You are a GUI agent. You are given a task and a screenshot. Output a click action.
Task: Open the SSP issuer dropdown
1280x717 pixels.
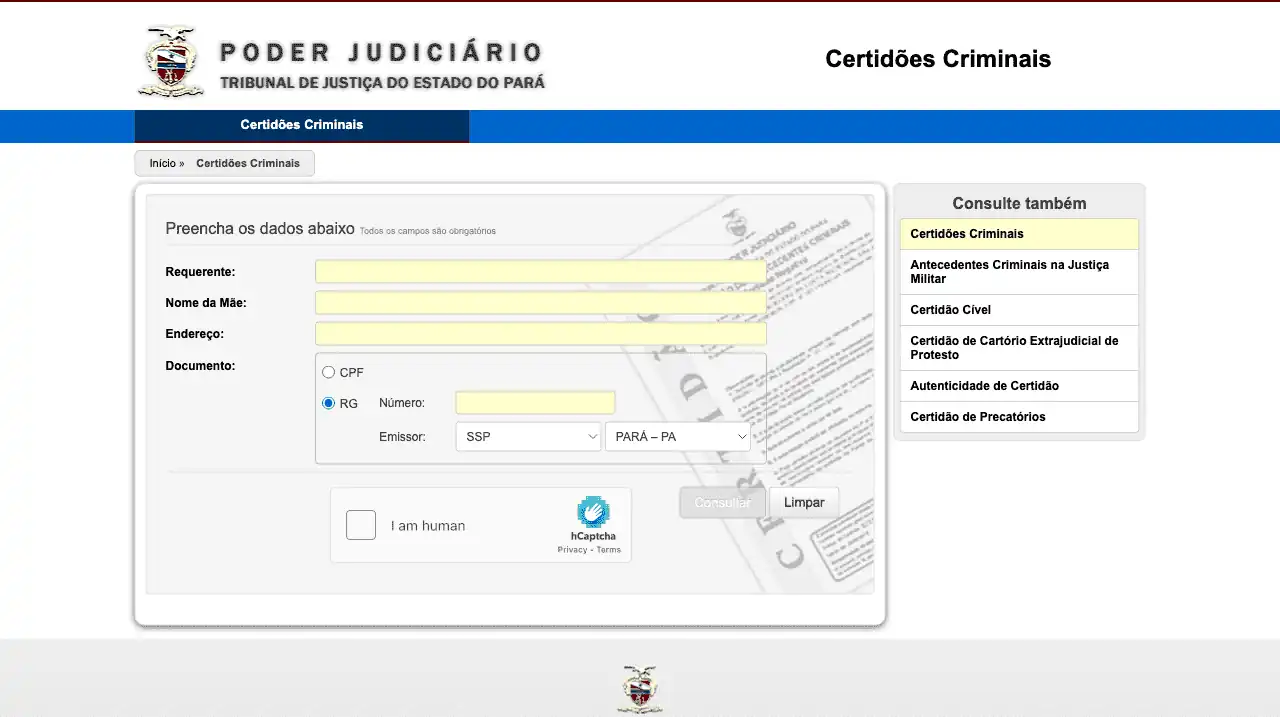click(528, 437)
